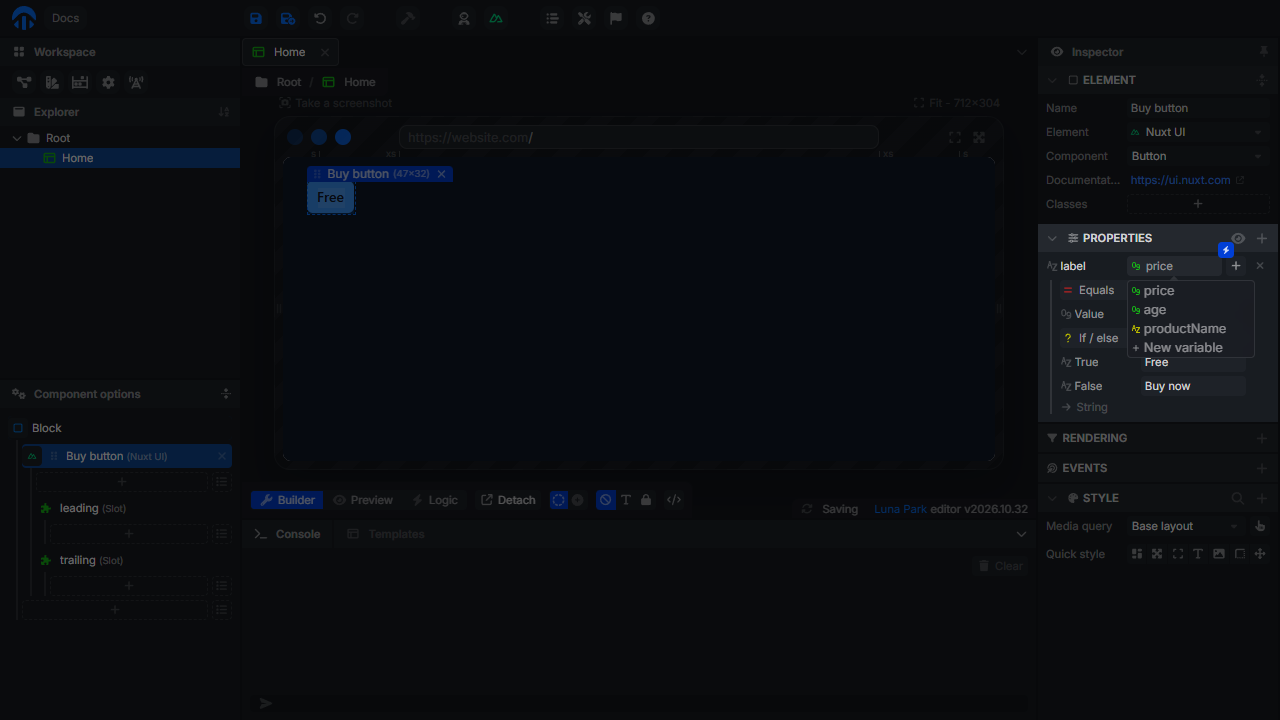Screen dimensions: 1280x720
Task: Choose New variable in the dropdown
Action: click(x=1190, y=348)
